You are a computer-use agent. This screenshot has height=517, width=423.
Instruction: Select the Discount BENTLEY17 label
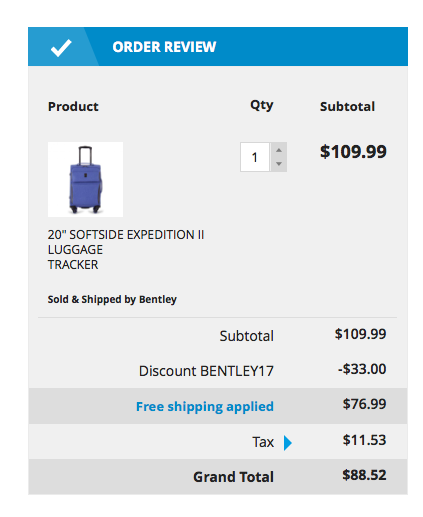(206, 371)
